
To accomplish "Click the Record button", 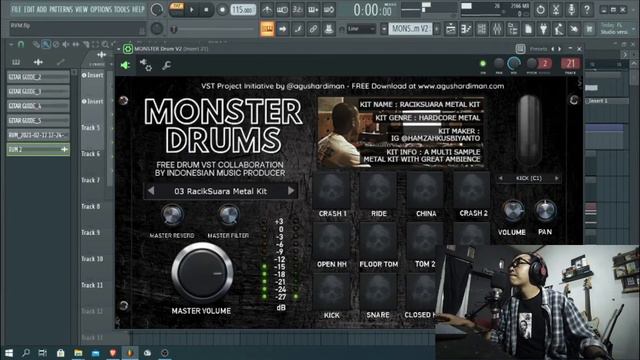I will tap(222, 9).
